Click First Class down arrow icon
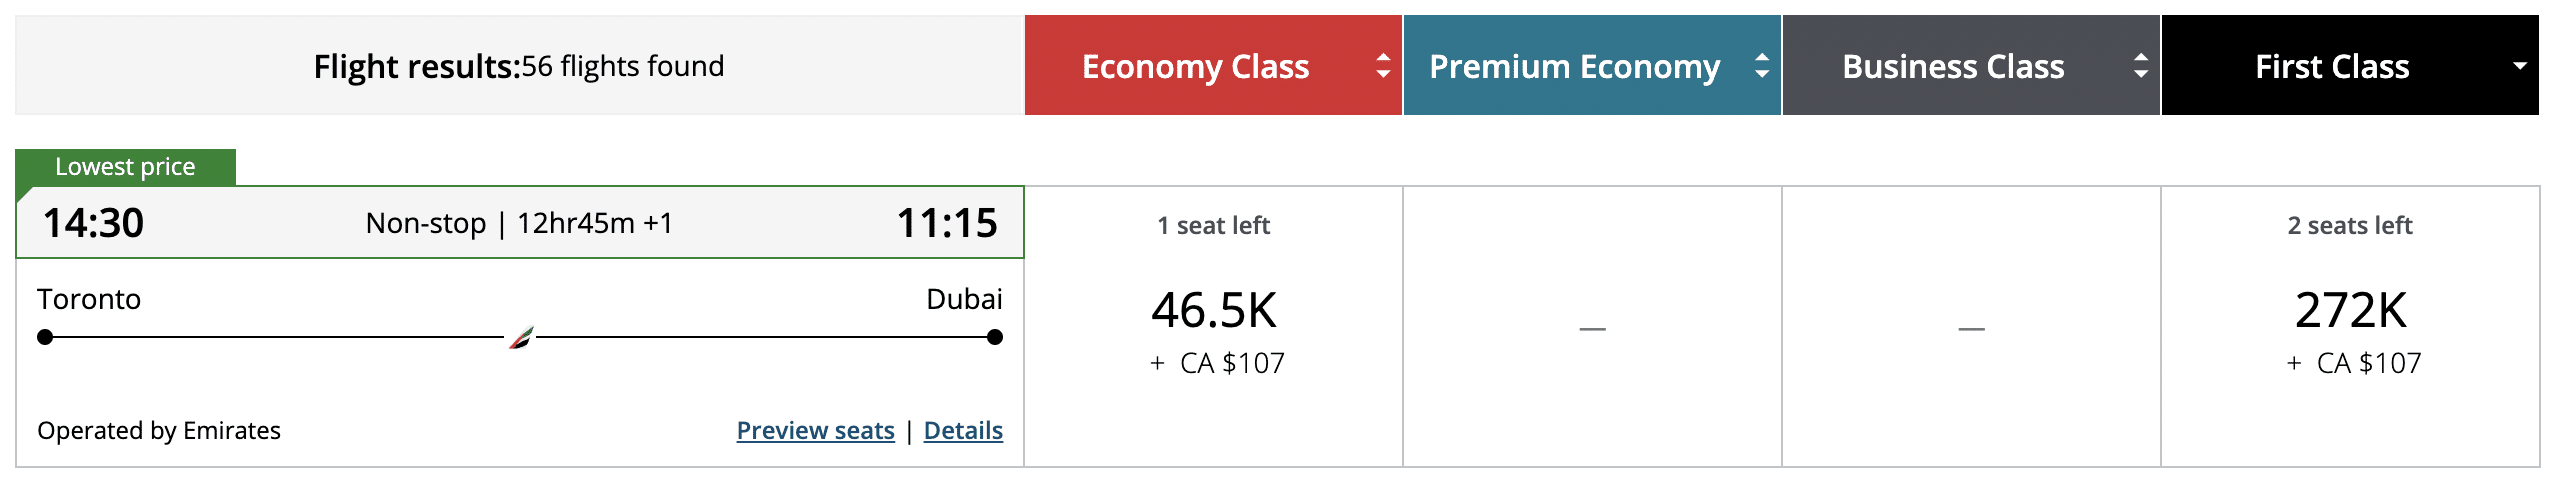 tap(2520, 66)
